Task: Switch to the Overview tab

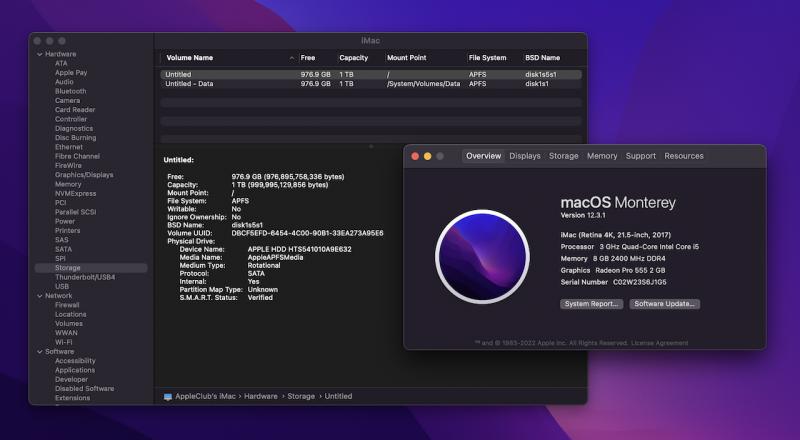Action: pos(483,156)
